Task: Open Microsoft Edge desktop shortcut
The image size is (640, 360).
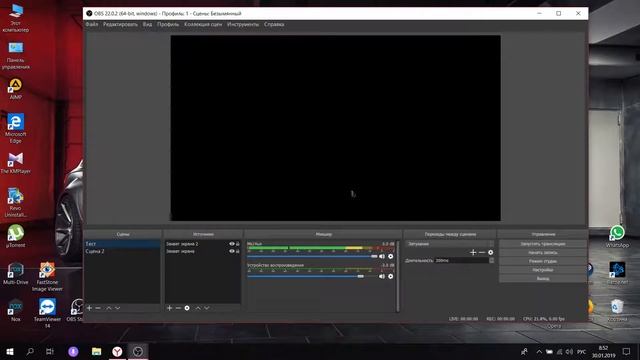Action: 16,128
